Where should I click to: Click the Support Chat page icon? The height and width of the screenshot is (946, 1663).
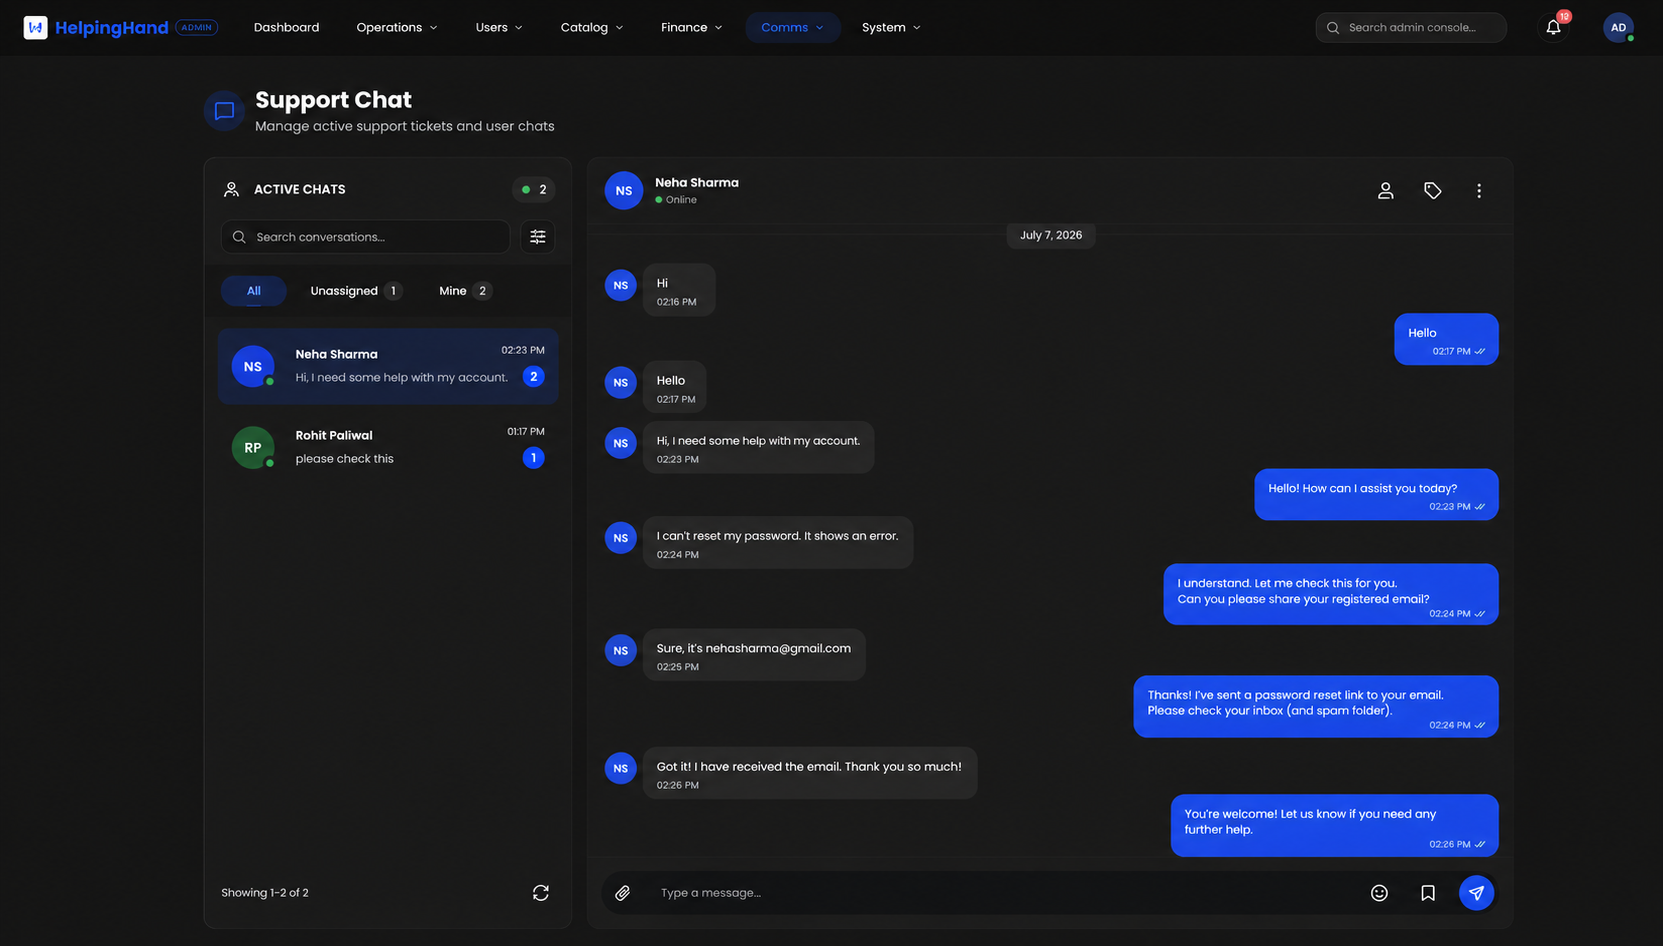click(x=224, y=111)
